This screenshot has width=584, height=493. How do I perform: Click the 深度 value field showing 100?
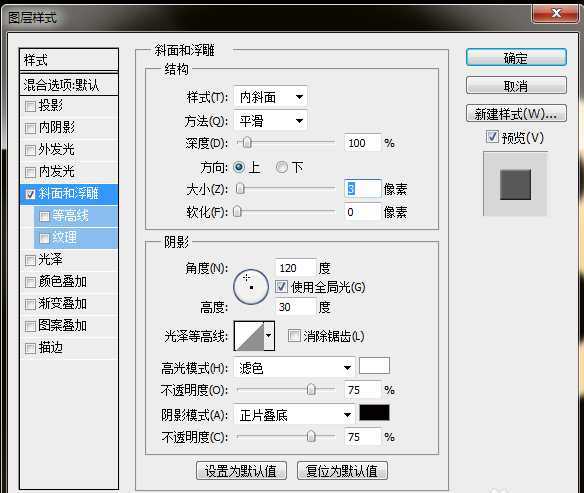pyautogui.click(x=362, y=143)
